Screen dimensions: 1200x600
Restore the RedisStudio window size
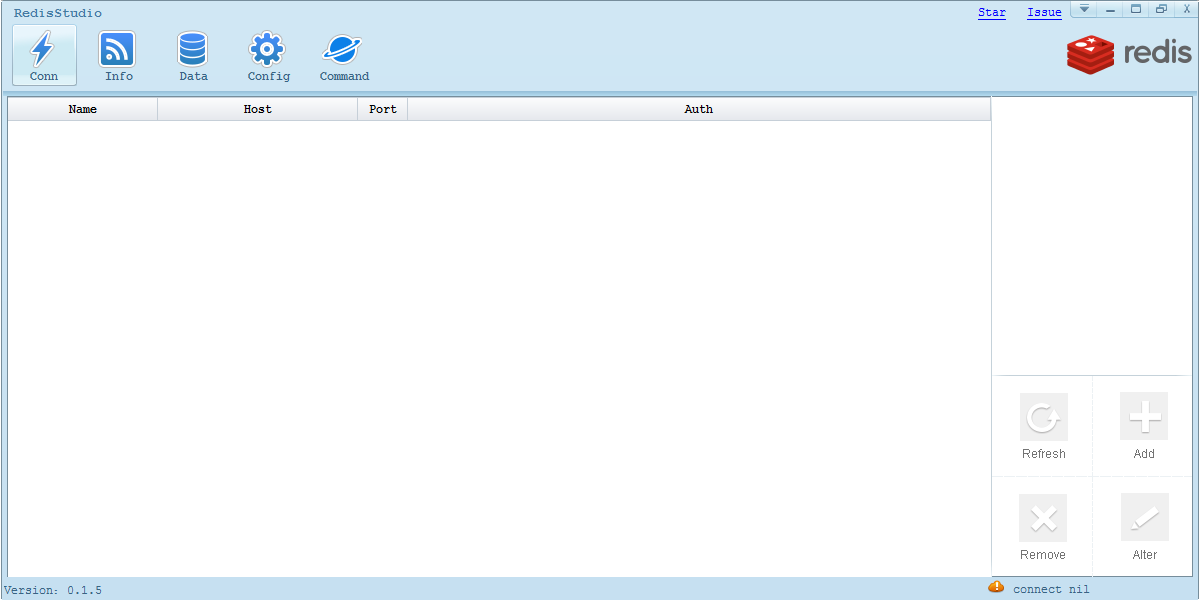[x=1161, y=9]
